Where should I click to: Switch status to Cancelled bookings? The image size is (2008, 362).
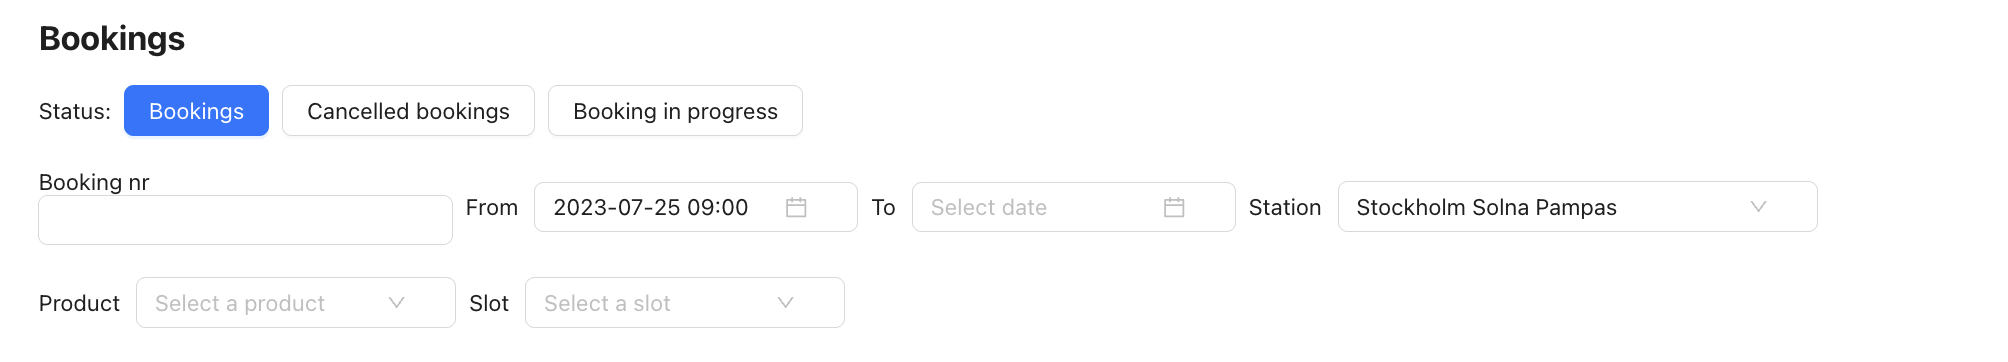pyautogui.click(x=408, y=111)
